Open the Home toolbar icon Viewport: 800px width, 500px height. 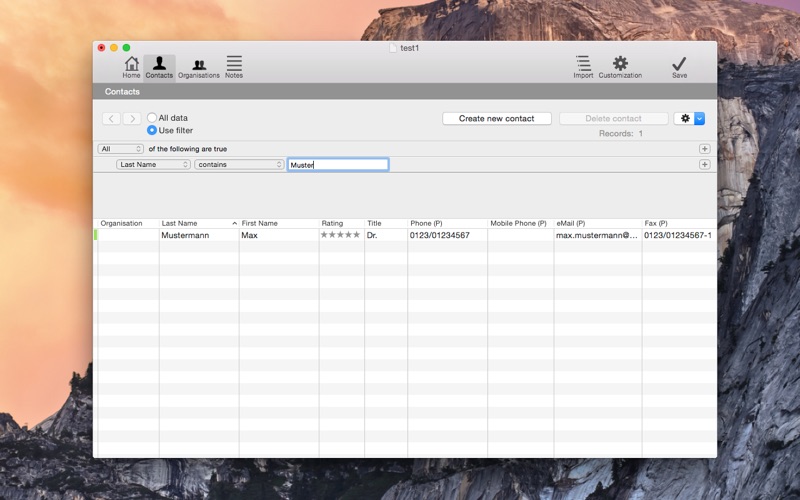[x=131, y=67]
